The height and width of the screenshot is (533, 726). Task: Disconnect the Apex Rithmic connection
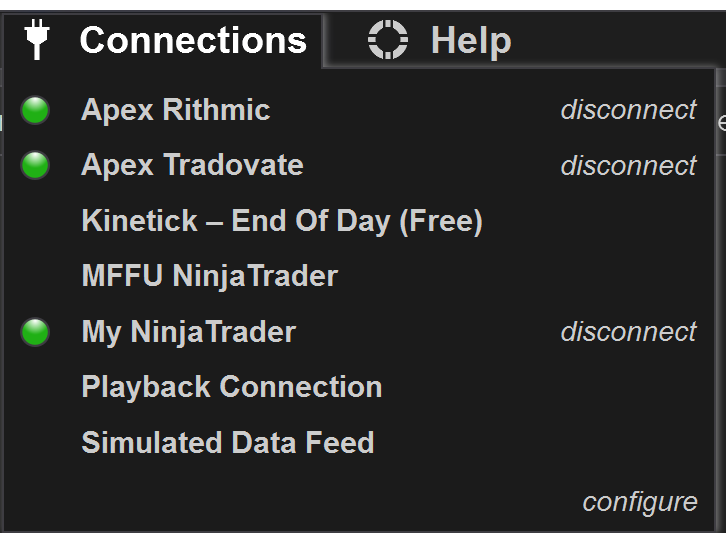click(x=628, y=110)
